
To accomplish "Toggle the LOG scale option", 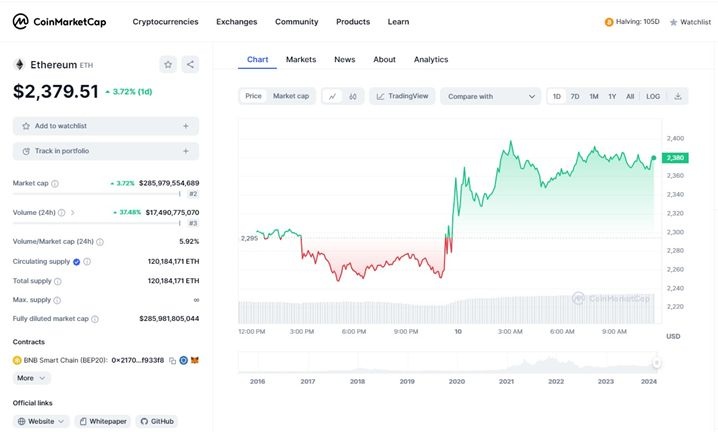I will (x=653, y=96).
